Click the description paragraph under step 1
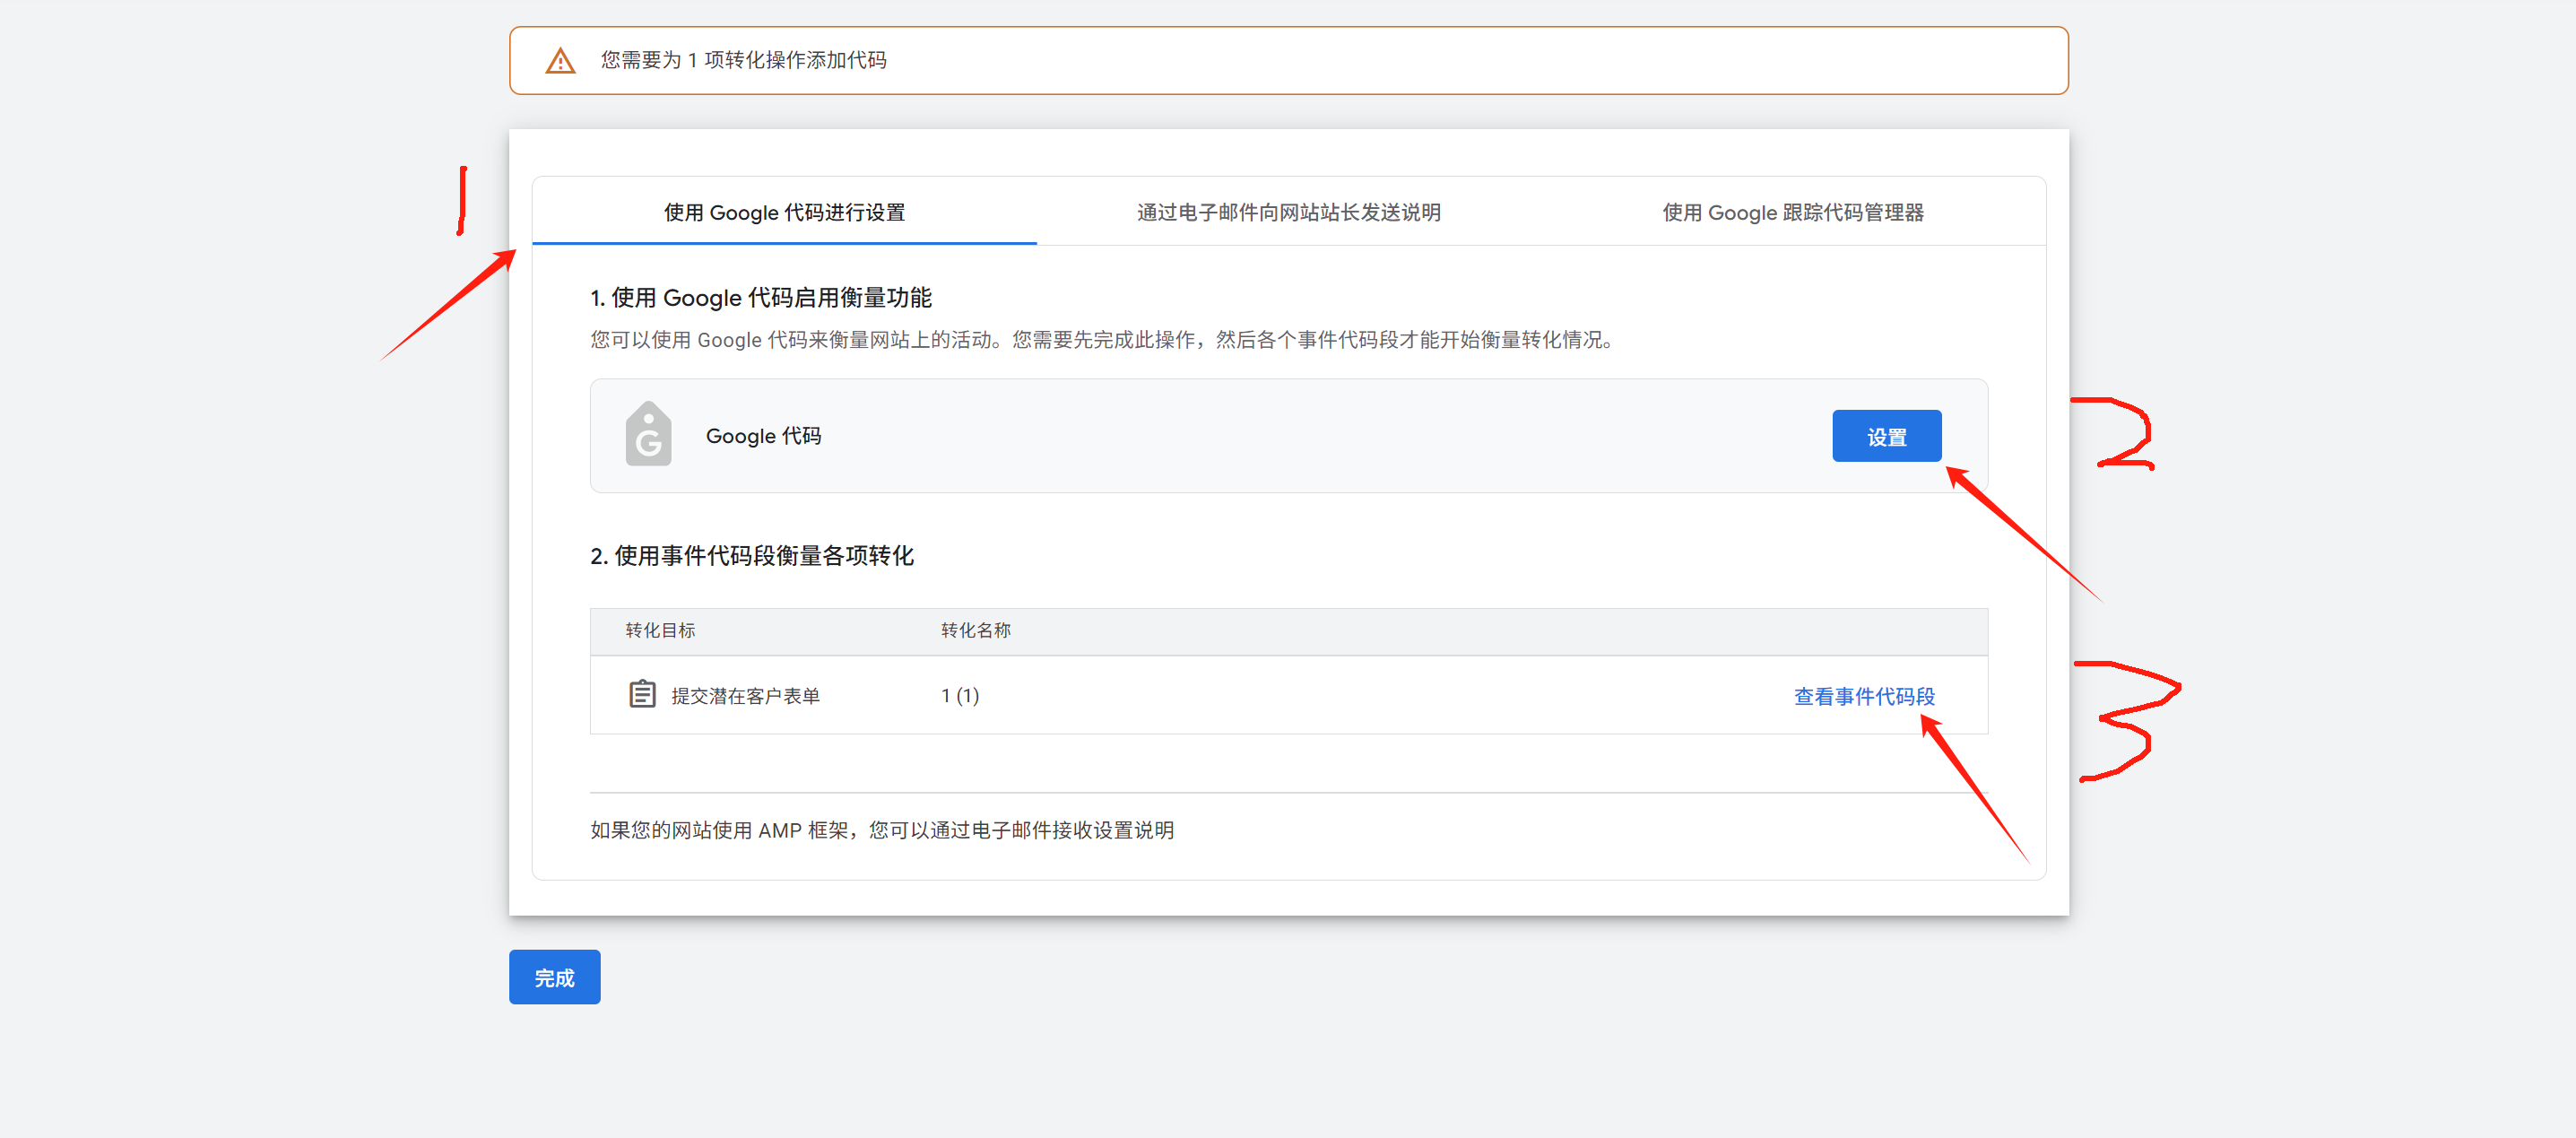Viewport: 2576px width, 1138px height. point(1103,340)
